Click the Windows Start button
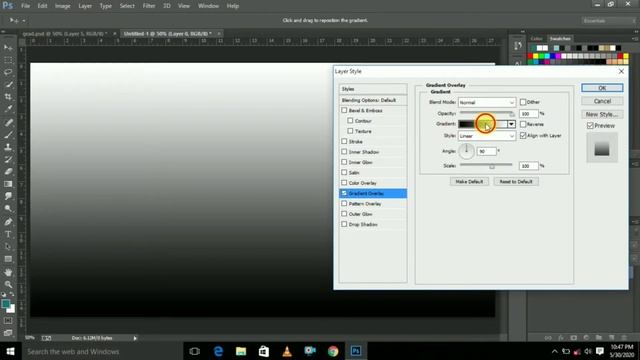 [x=10, y=351]
